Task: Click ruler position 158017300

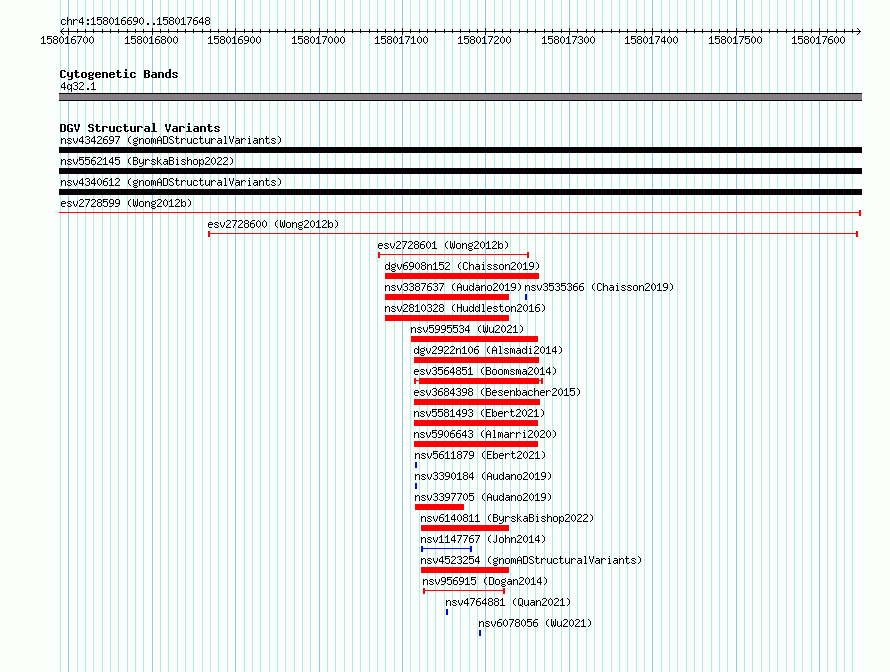Action: 568,40
